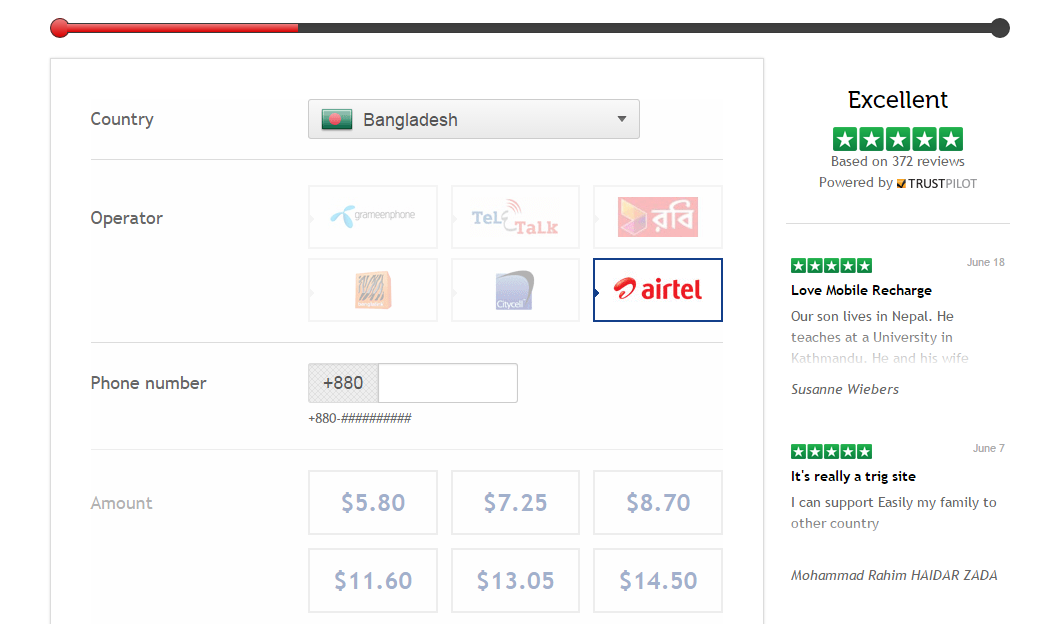
Task: Select the $5.80 amount
Action: click(373, 503)
